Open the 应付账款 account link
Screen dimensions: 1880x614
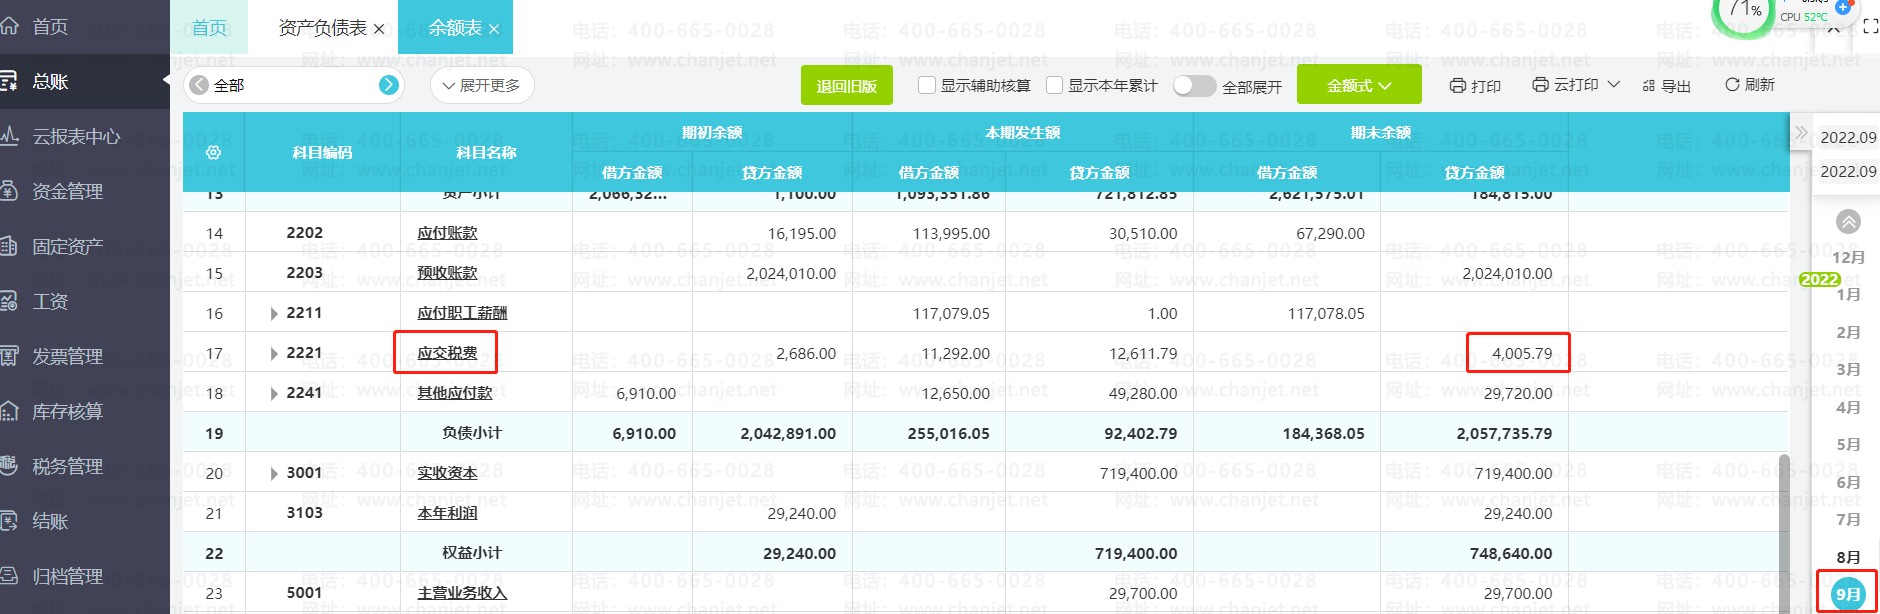[x=447, y=233]
